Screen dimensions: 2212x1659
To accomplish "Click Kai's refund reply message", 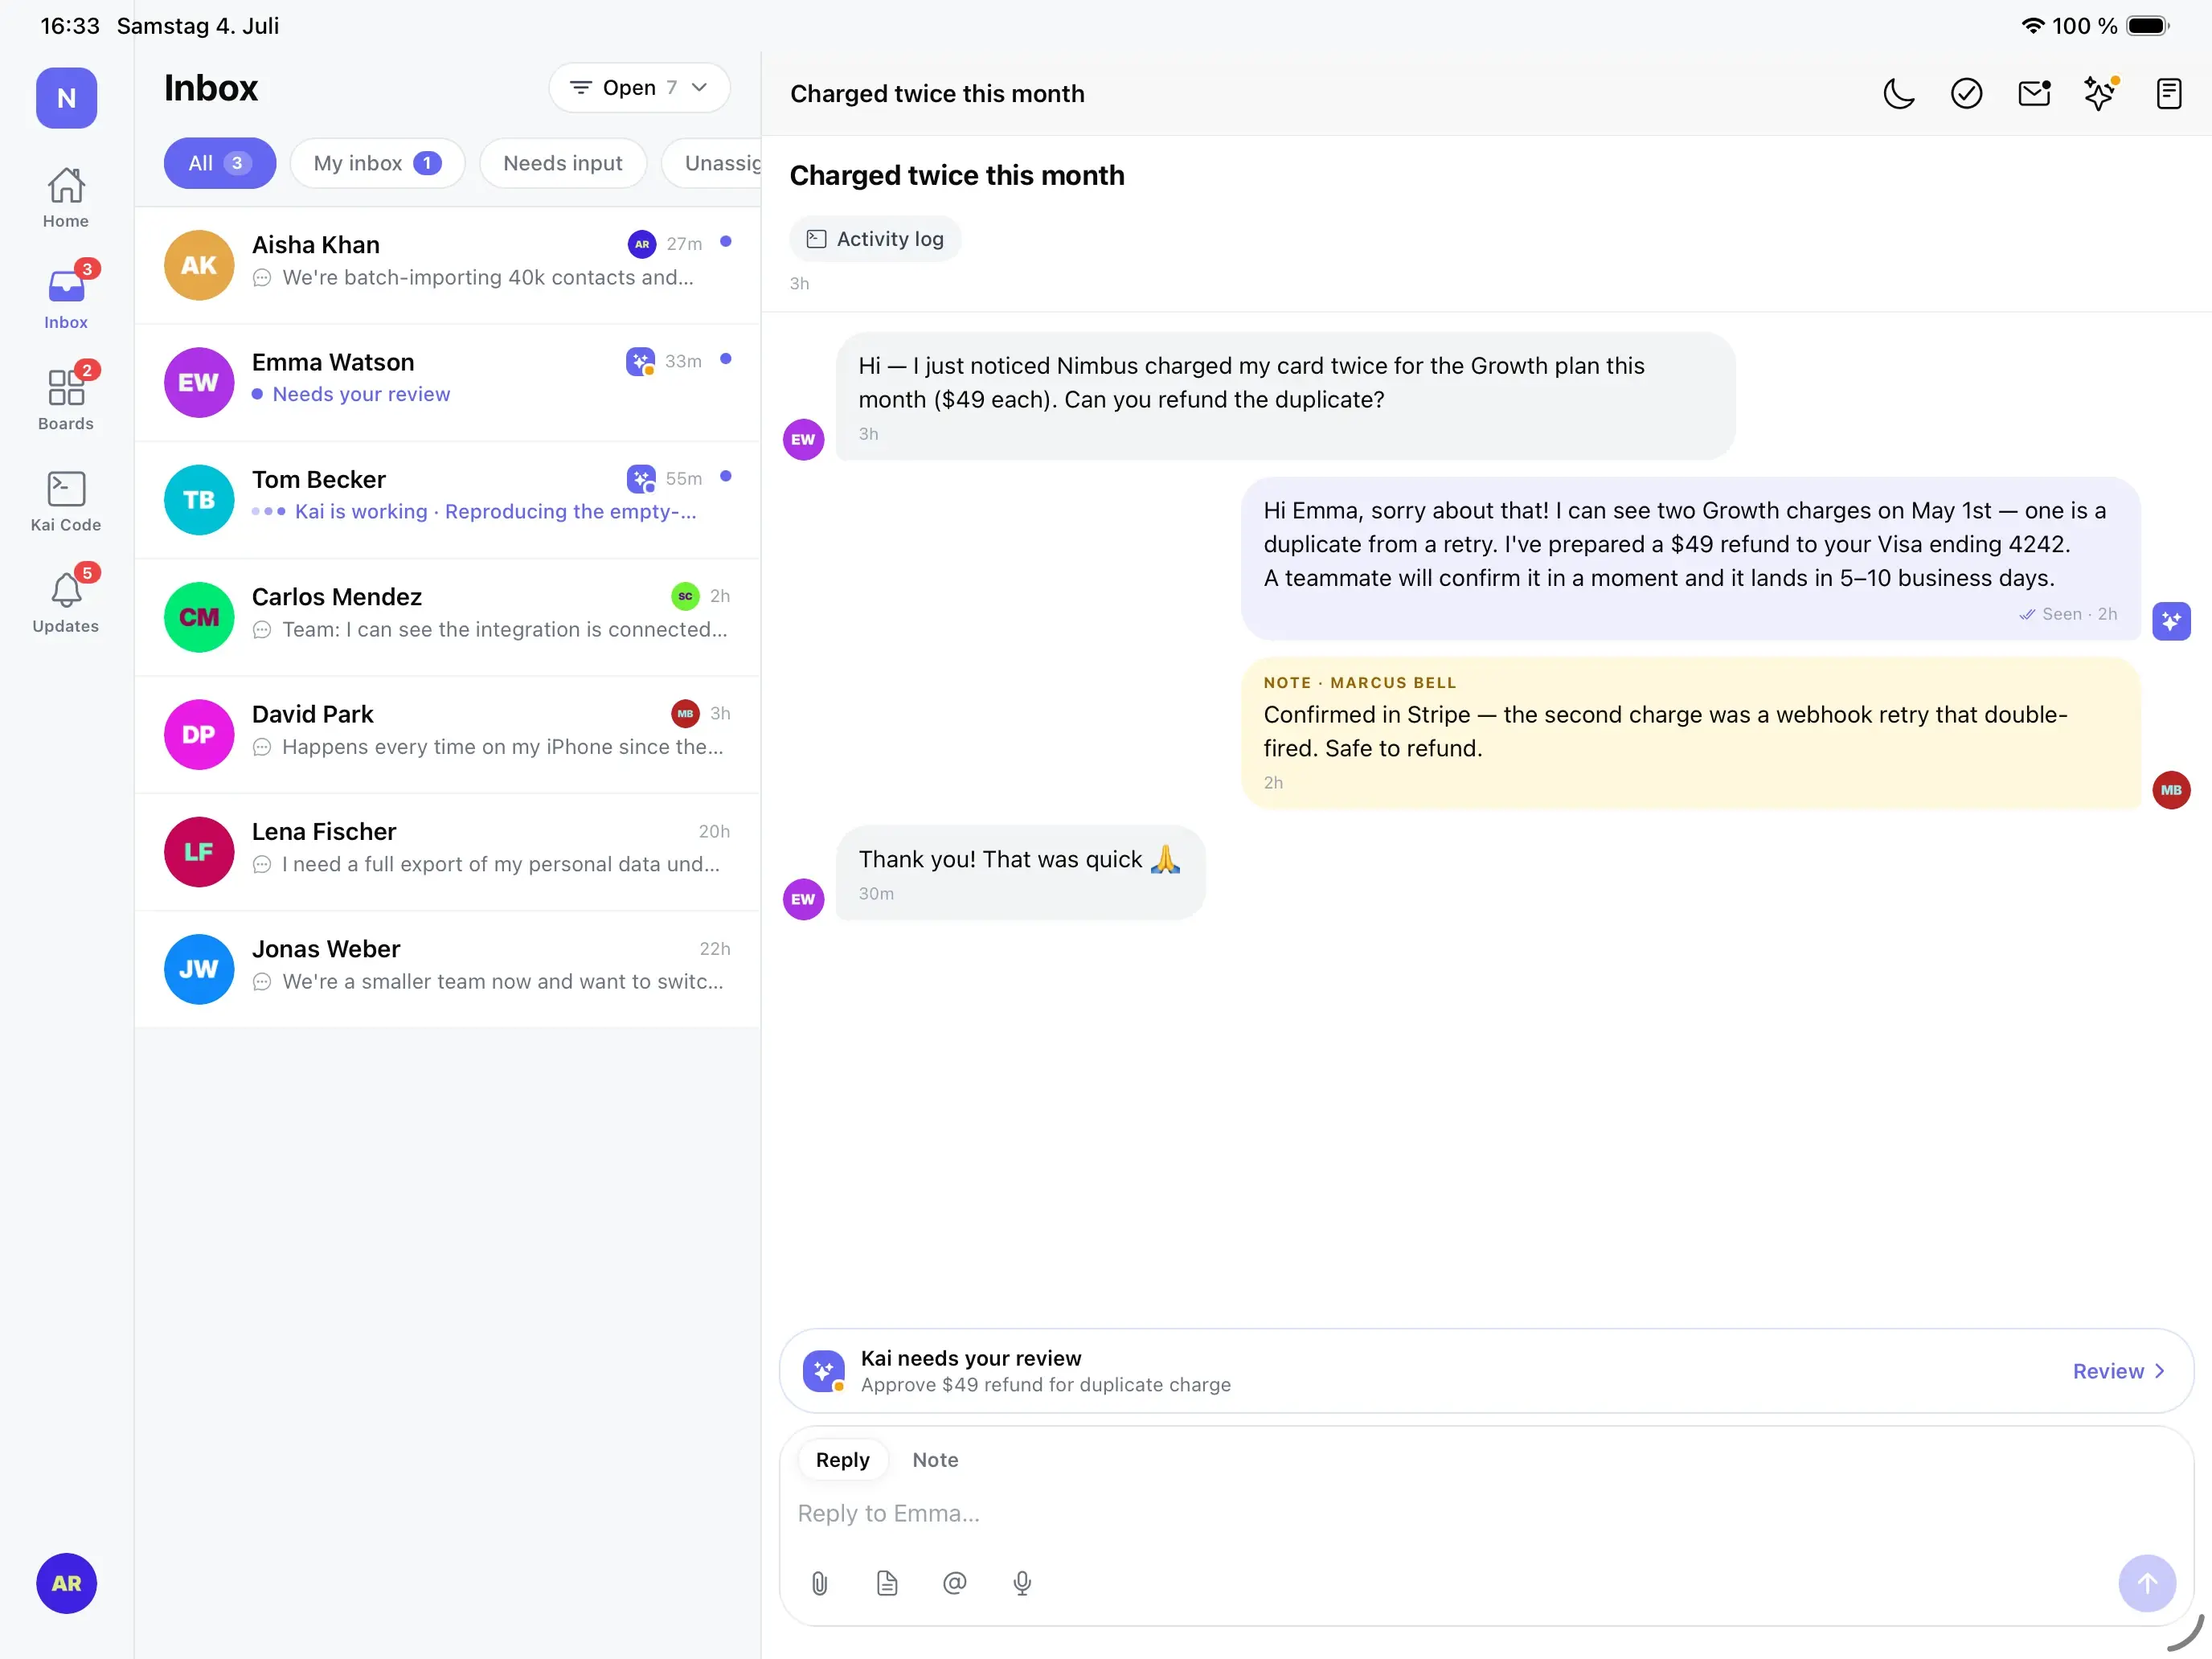I will 1690,558.
